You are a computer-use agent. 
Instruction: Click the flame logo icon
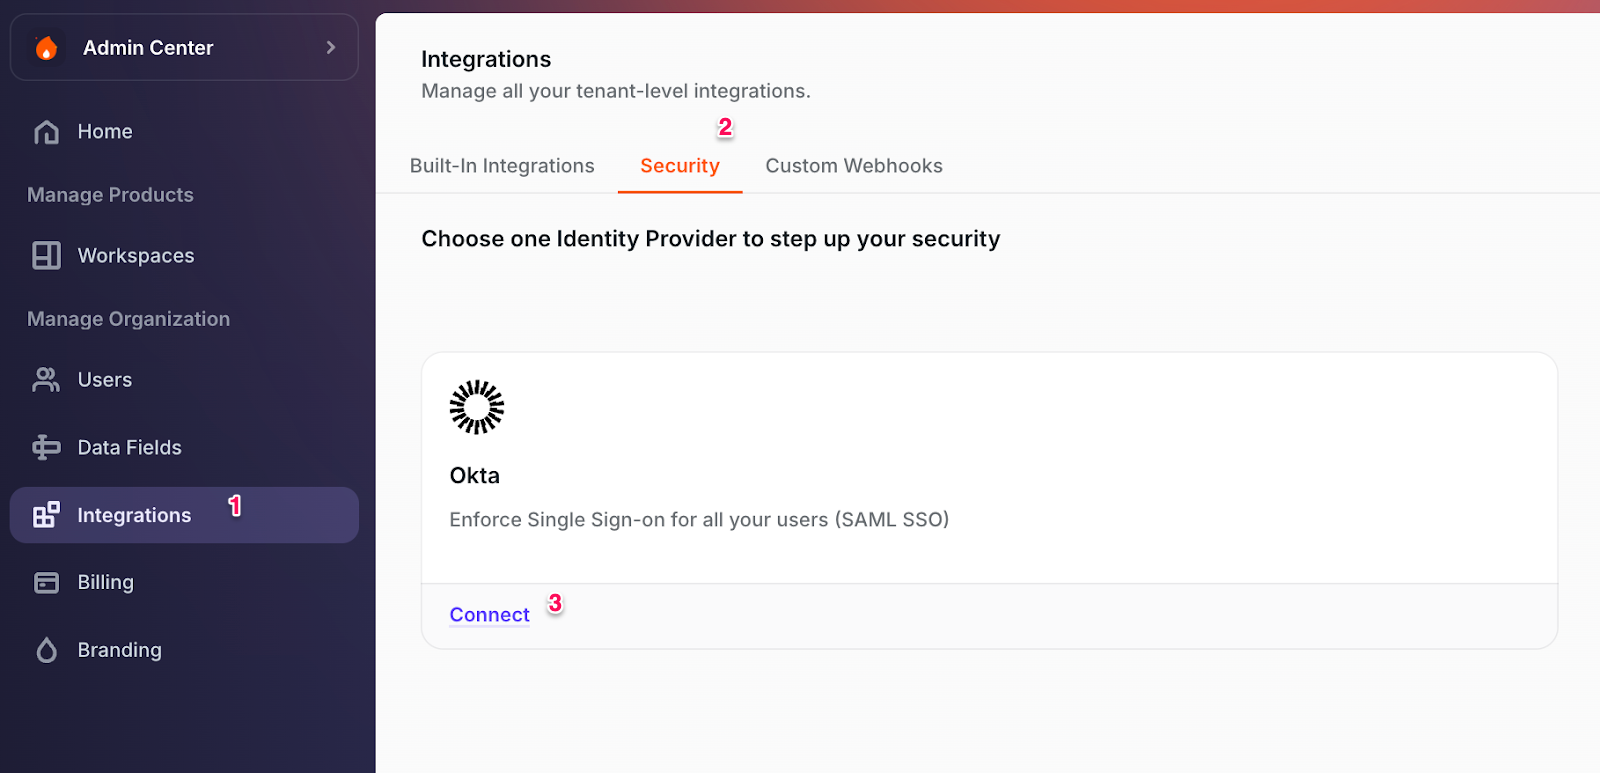coord(46,48)
